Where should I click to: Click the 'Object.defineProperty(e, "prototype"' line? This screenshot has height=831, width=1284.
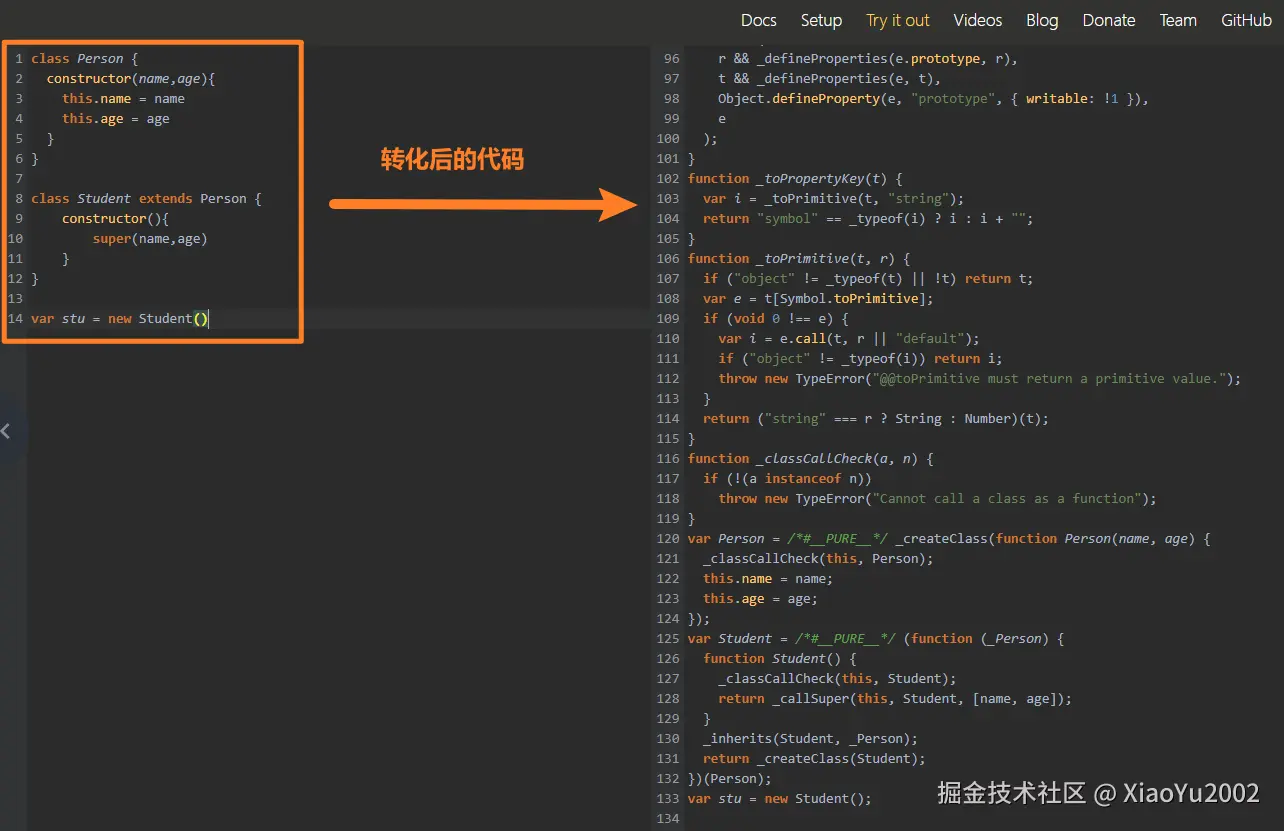(933, 98)
